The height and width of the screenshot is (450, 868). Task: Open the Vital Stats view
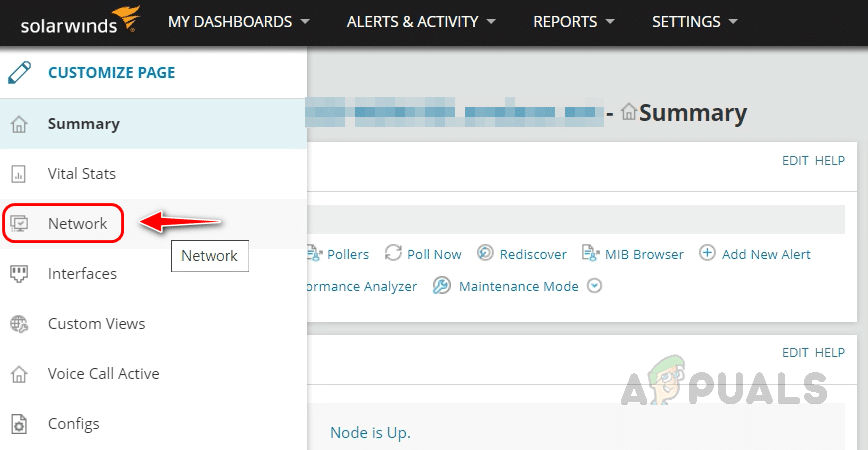tap(153, 174)
